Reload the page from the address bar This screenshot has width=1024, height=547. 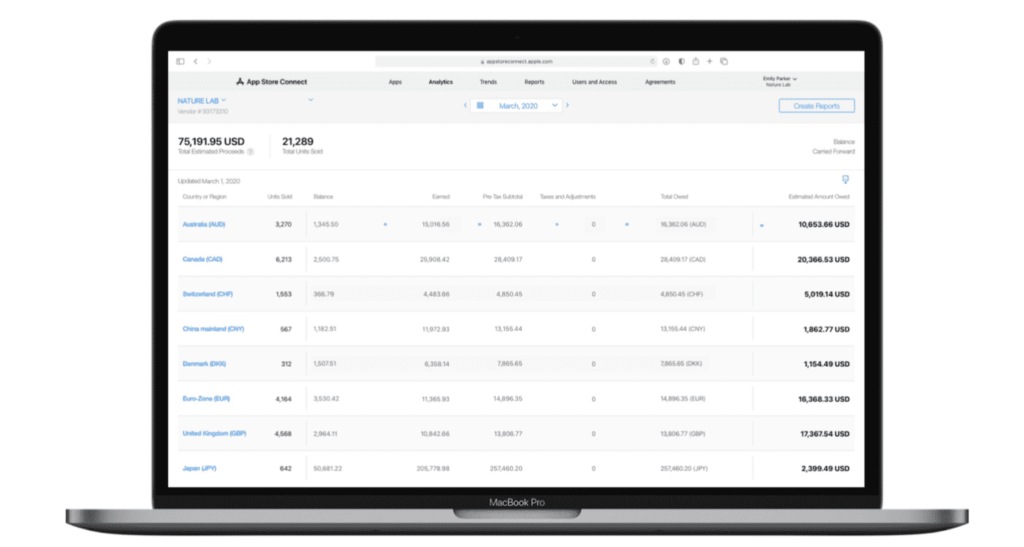pyautogui.click(x=652, y=61)
